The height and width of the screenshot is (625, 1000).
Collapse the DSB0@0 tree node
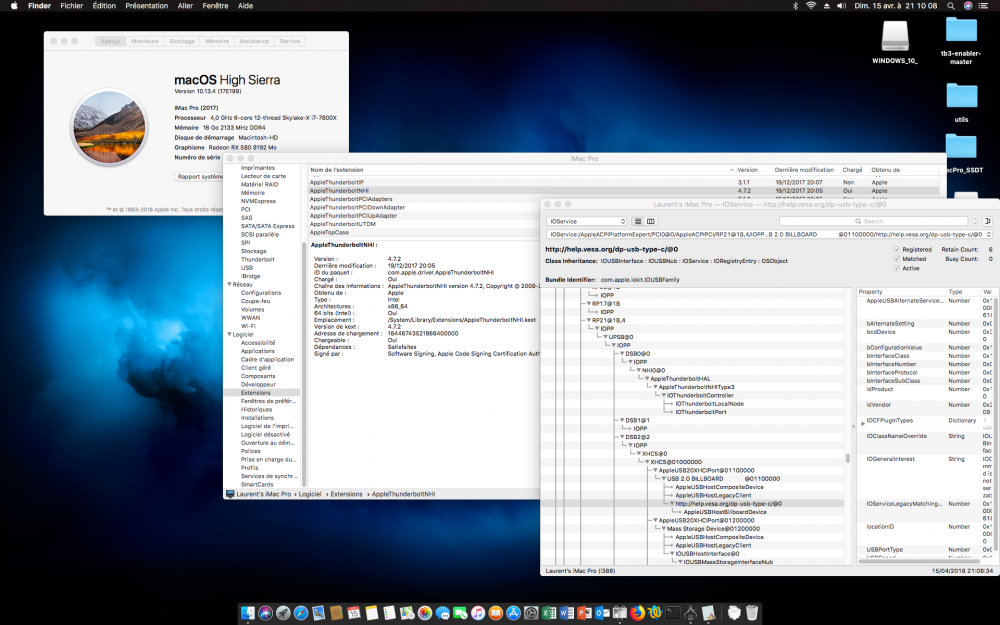pos(622,353)
